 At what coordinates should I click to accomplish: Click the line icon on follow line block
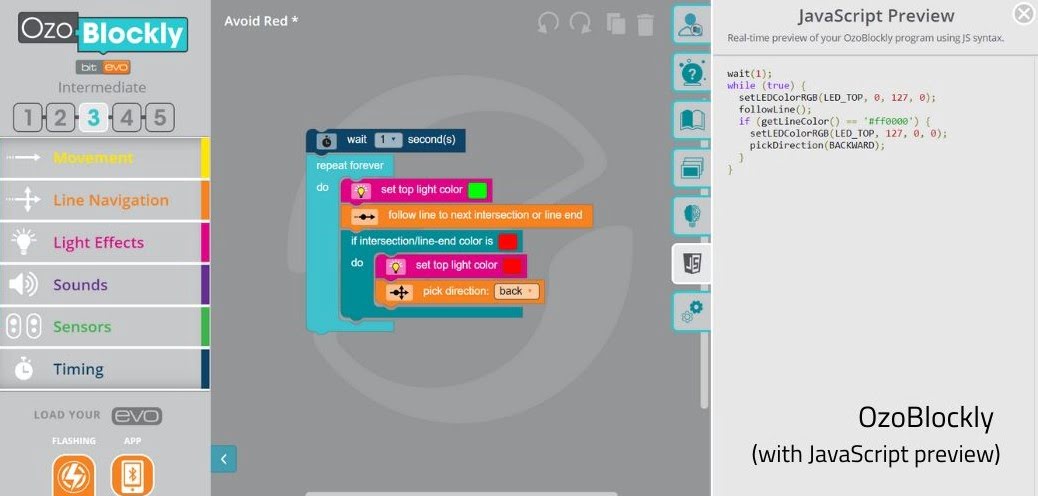pyautogui.click(x=365, y=217)
